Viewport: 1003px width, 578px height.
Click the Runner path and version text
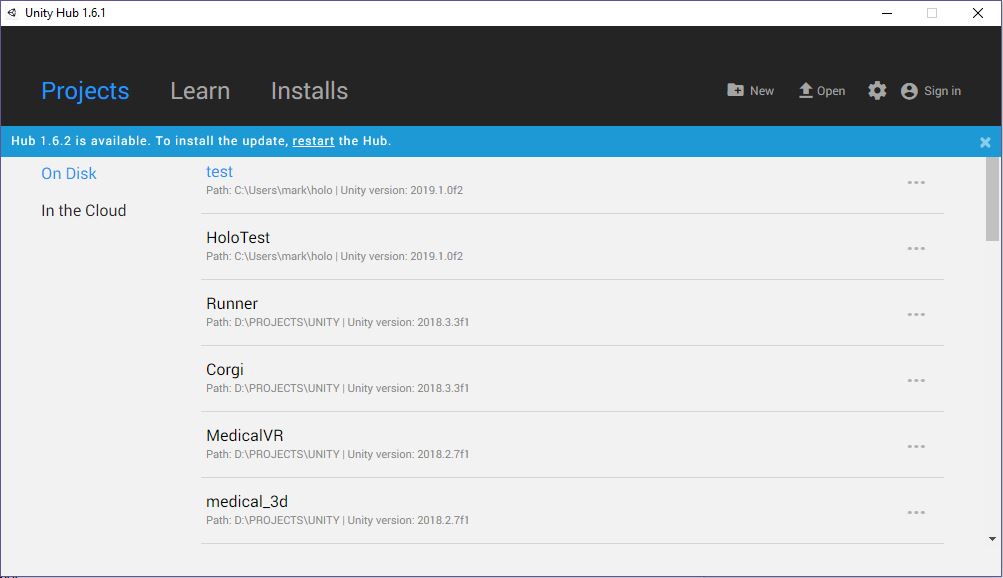(337, 322)
